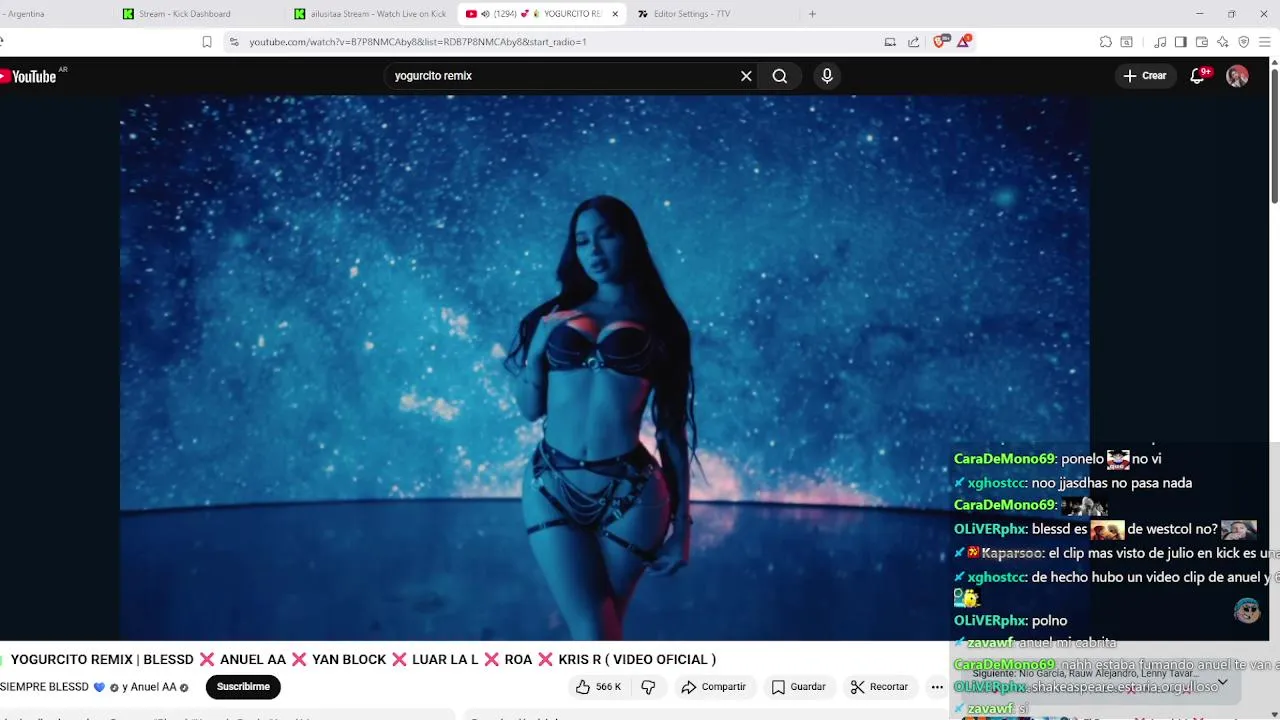Clip video with Recortar button
This screenshot has height=720, width=1280.
(x=879, y=687)
